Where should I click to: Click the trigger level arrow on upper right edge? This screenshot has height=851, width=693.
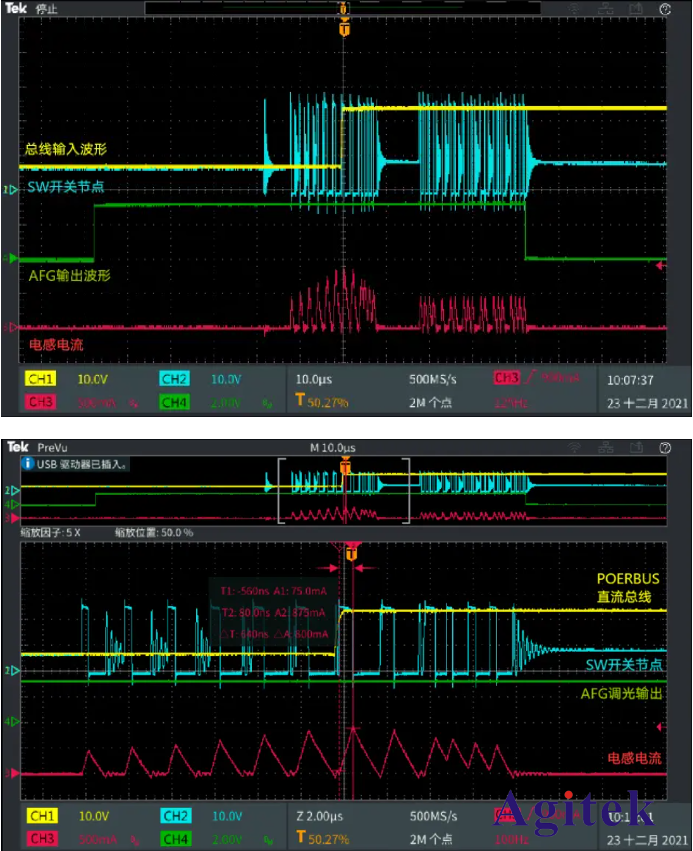[659, 266]
